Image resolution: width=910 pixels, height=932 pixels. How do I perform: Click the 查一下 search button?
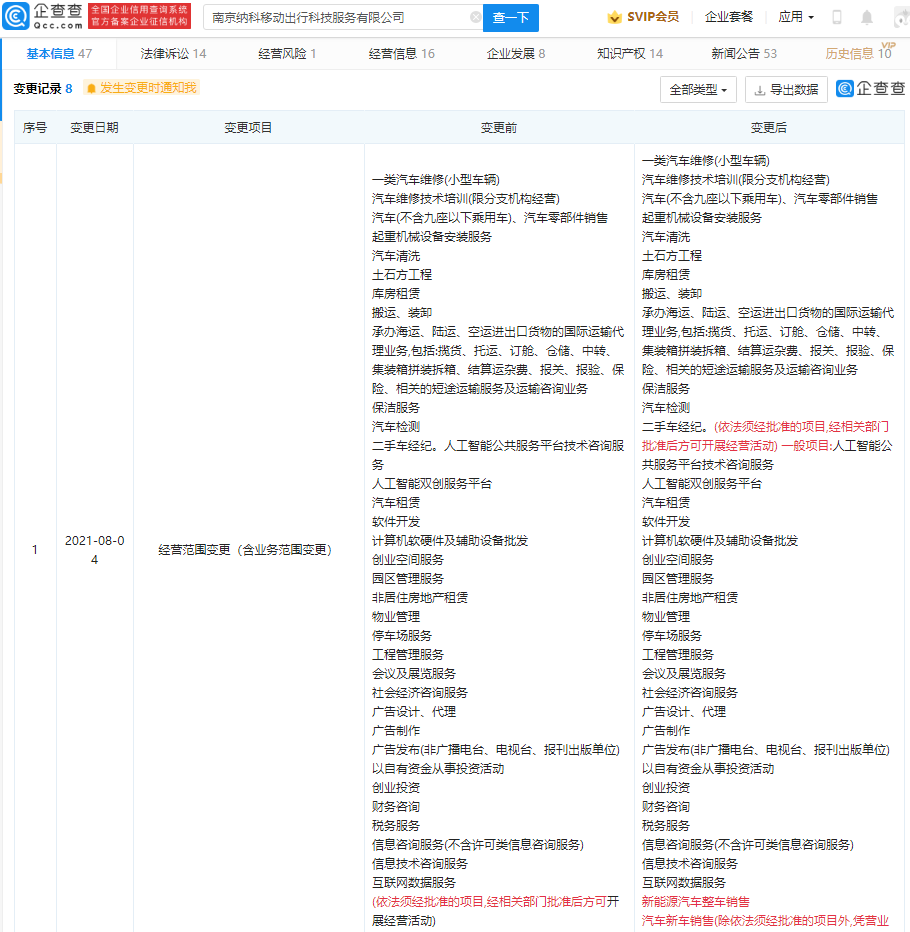(x=511, y=18)
